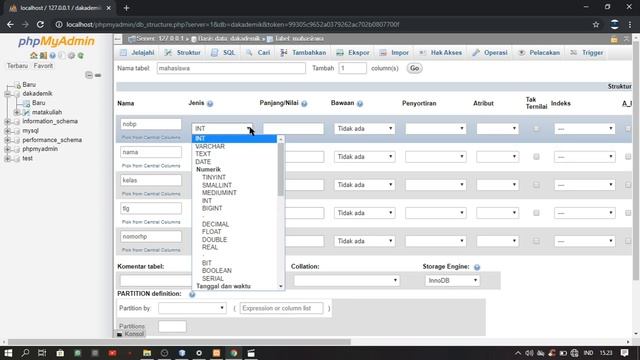
Task: Open the Struktur tab
Action: (182, 53)
